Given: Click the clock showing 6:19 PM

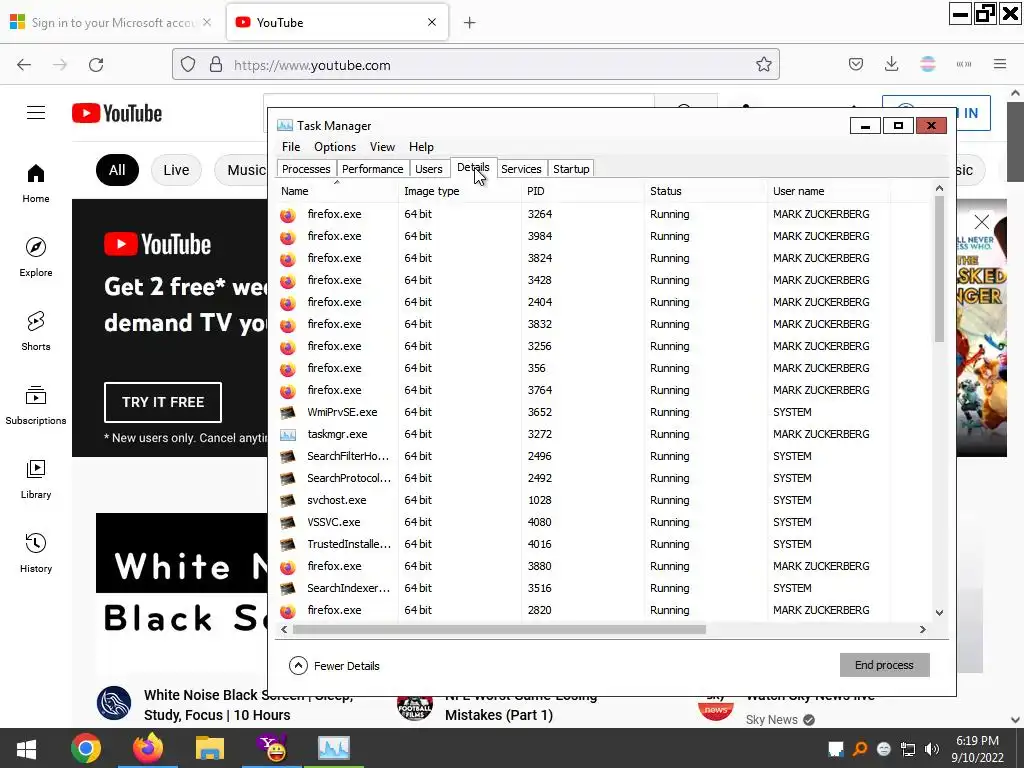Looking at the screenshot, I should (x=977, y=741).
